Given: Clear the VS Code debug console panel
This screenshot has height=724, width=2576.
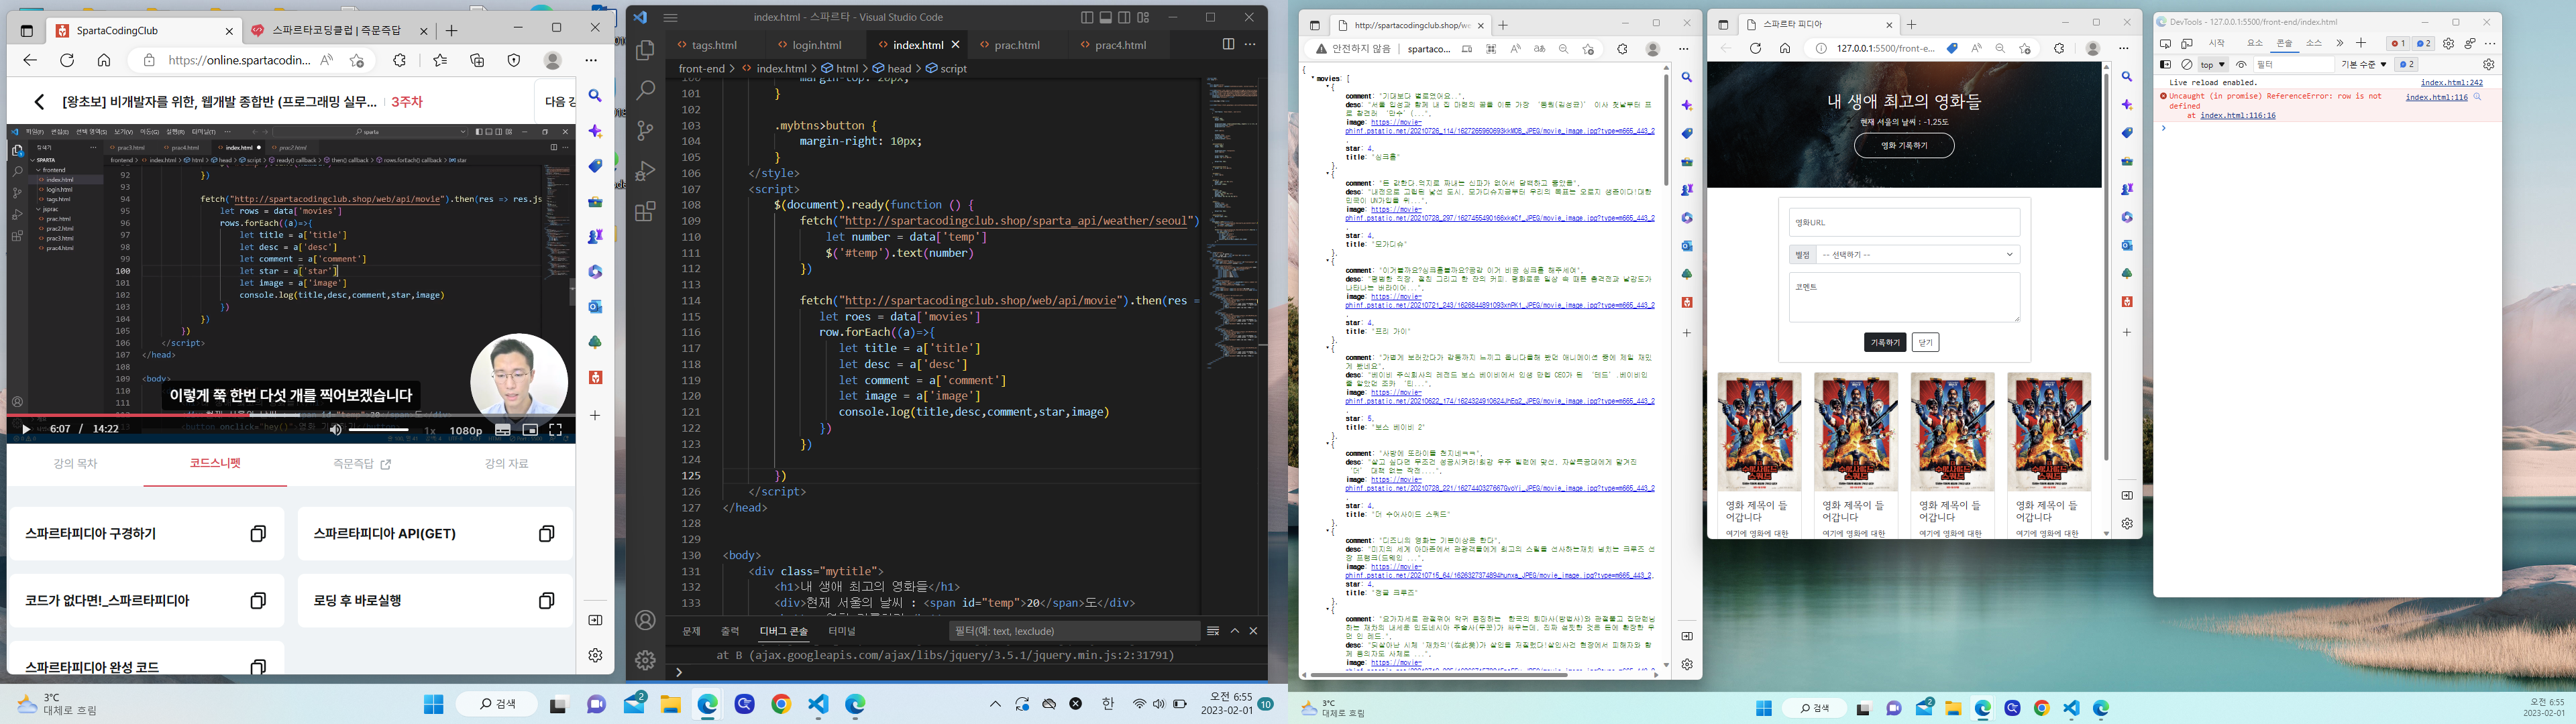Looking at the screenshot, I should [1213, 631].
